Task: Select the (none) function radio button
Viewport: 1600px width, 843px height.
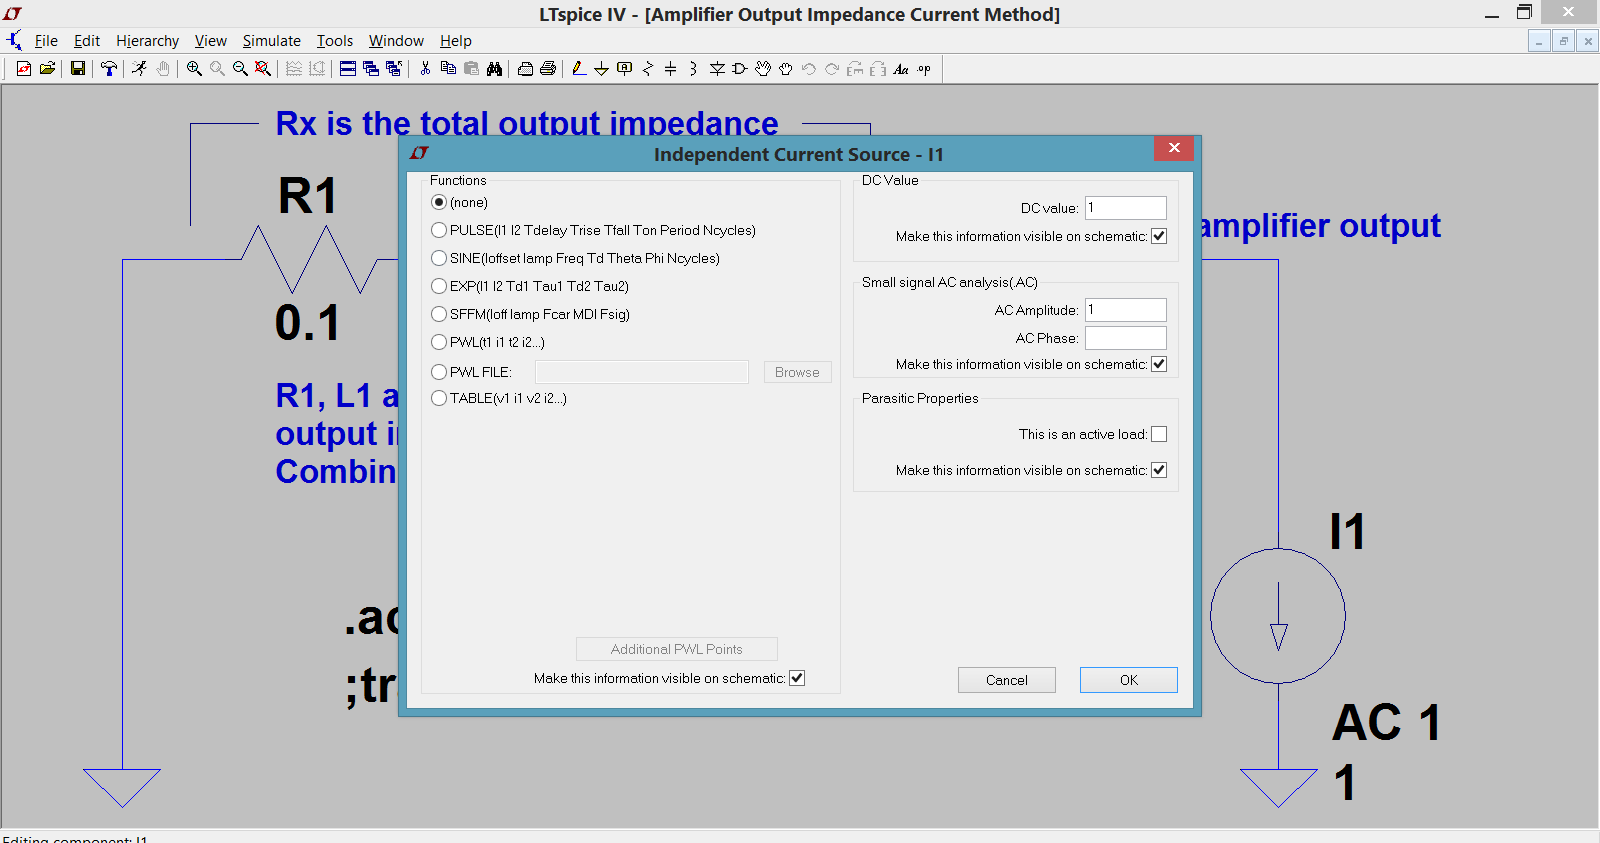Action: 439,202
